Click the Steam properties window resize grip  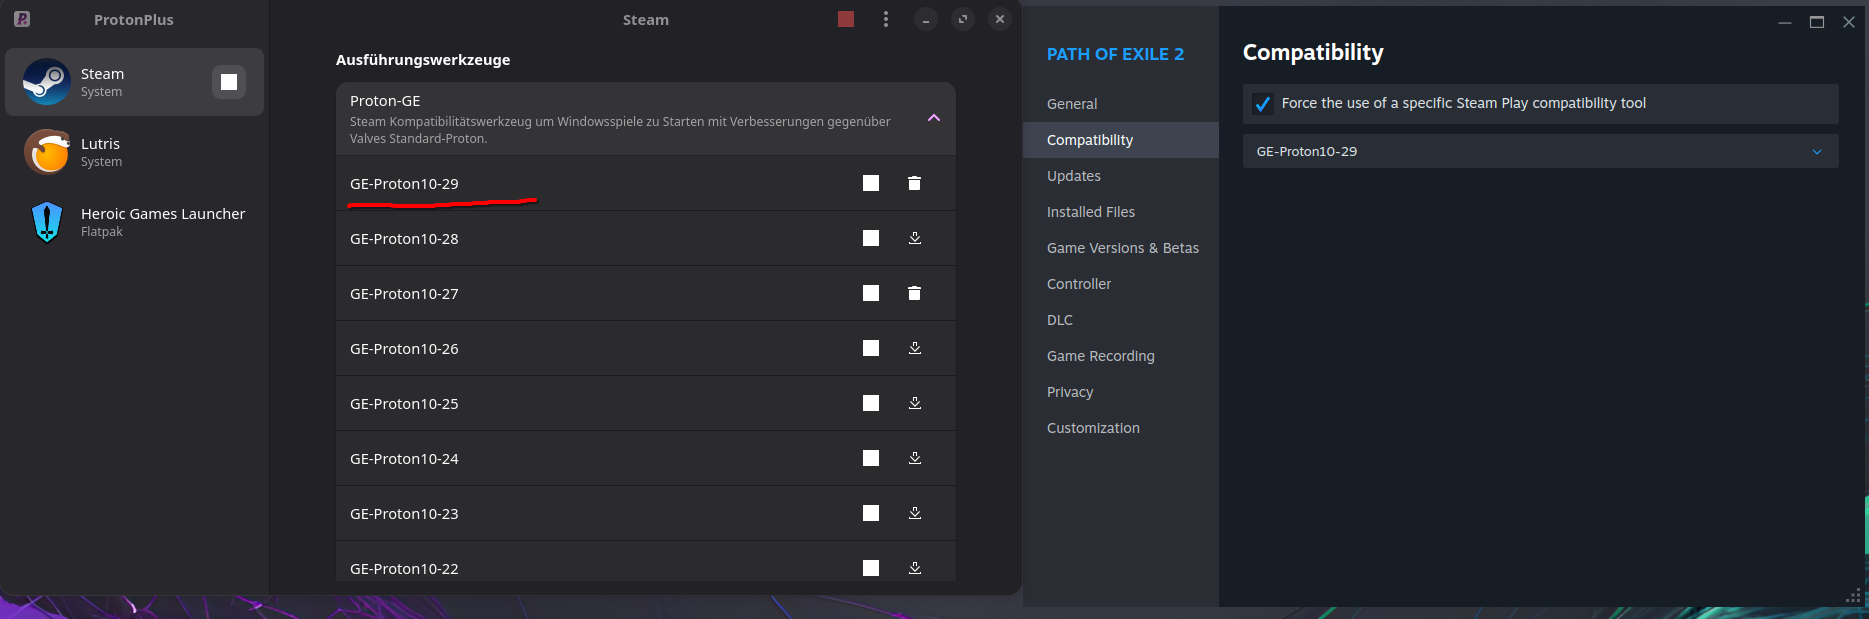click(1853, 596)
